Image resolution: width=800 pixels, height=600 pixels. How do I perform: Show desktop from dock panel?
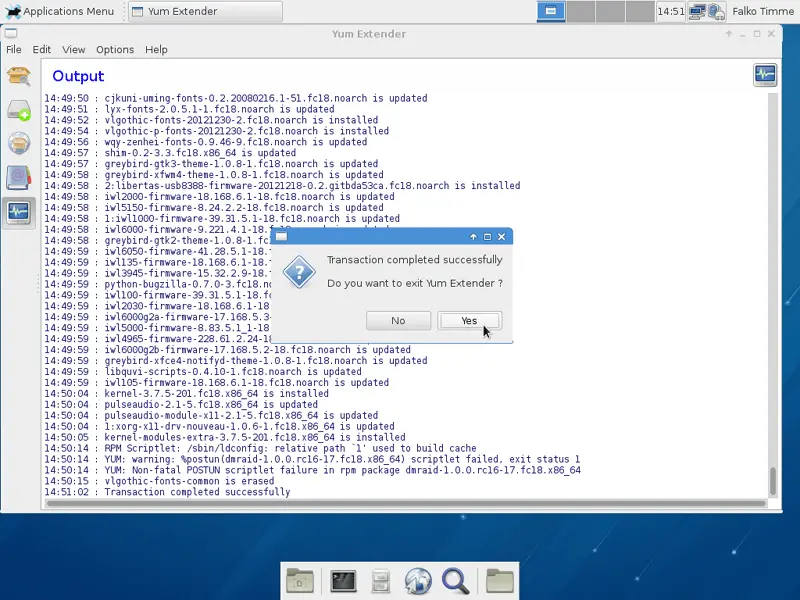[300, 581]
